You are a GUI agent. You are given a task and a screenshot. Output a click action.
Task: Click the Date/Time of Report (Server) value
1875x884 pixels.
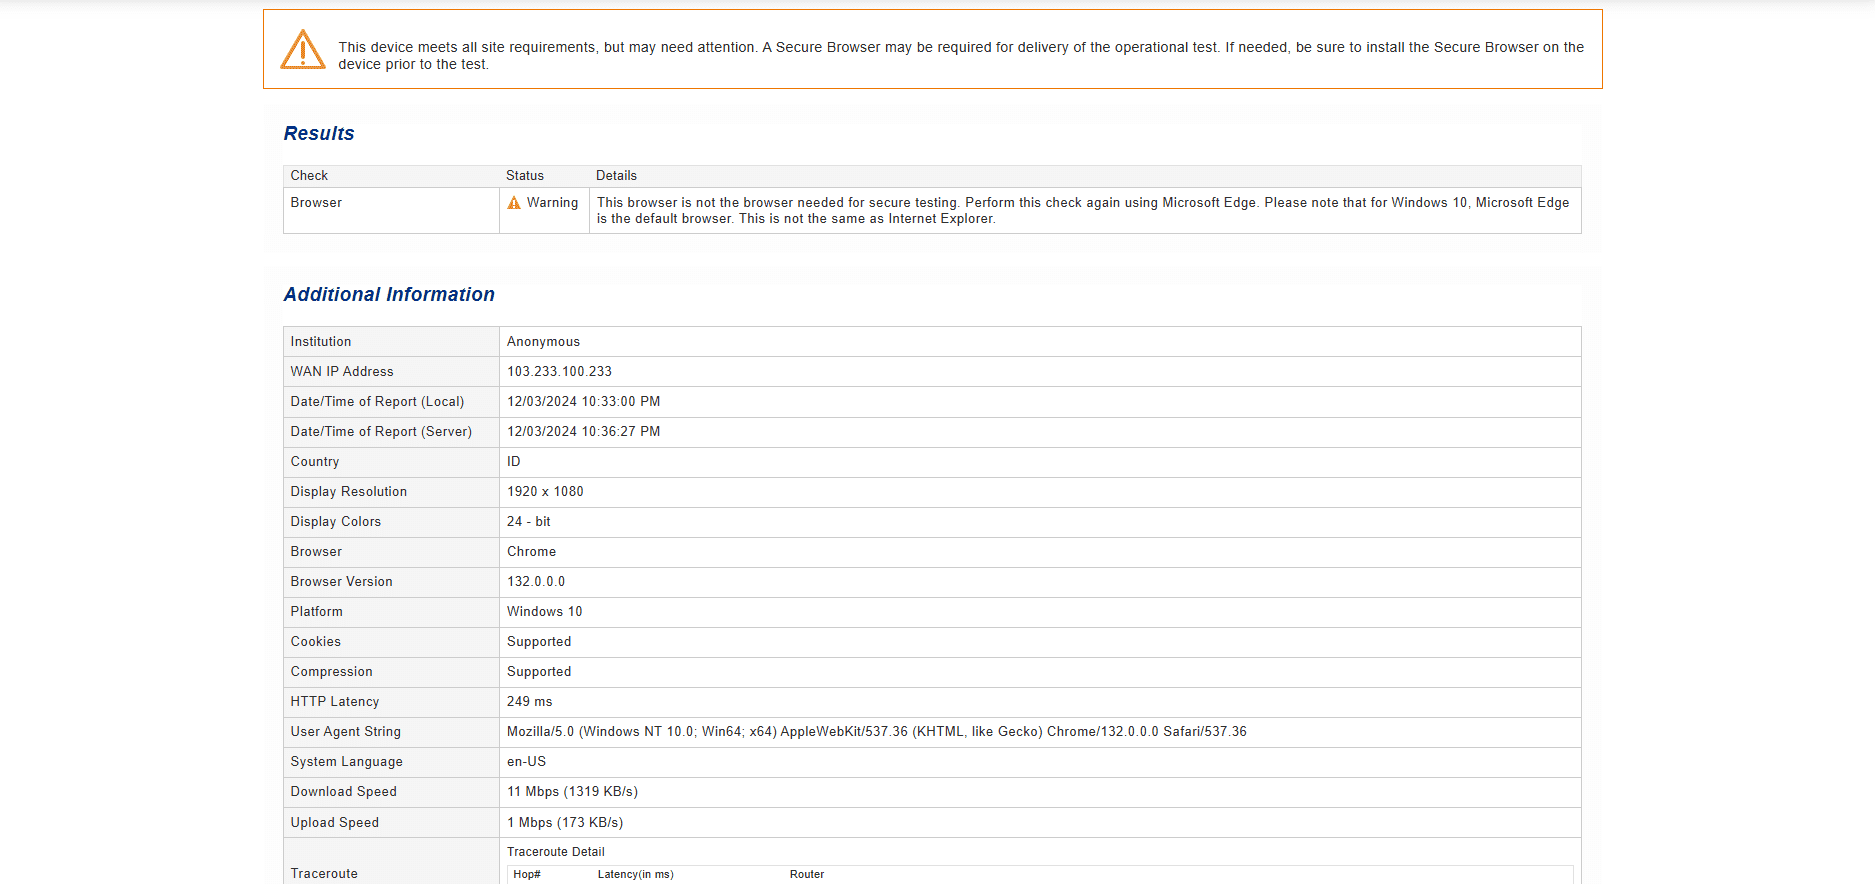[583, 432]
